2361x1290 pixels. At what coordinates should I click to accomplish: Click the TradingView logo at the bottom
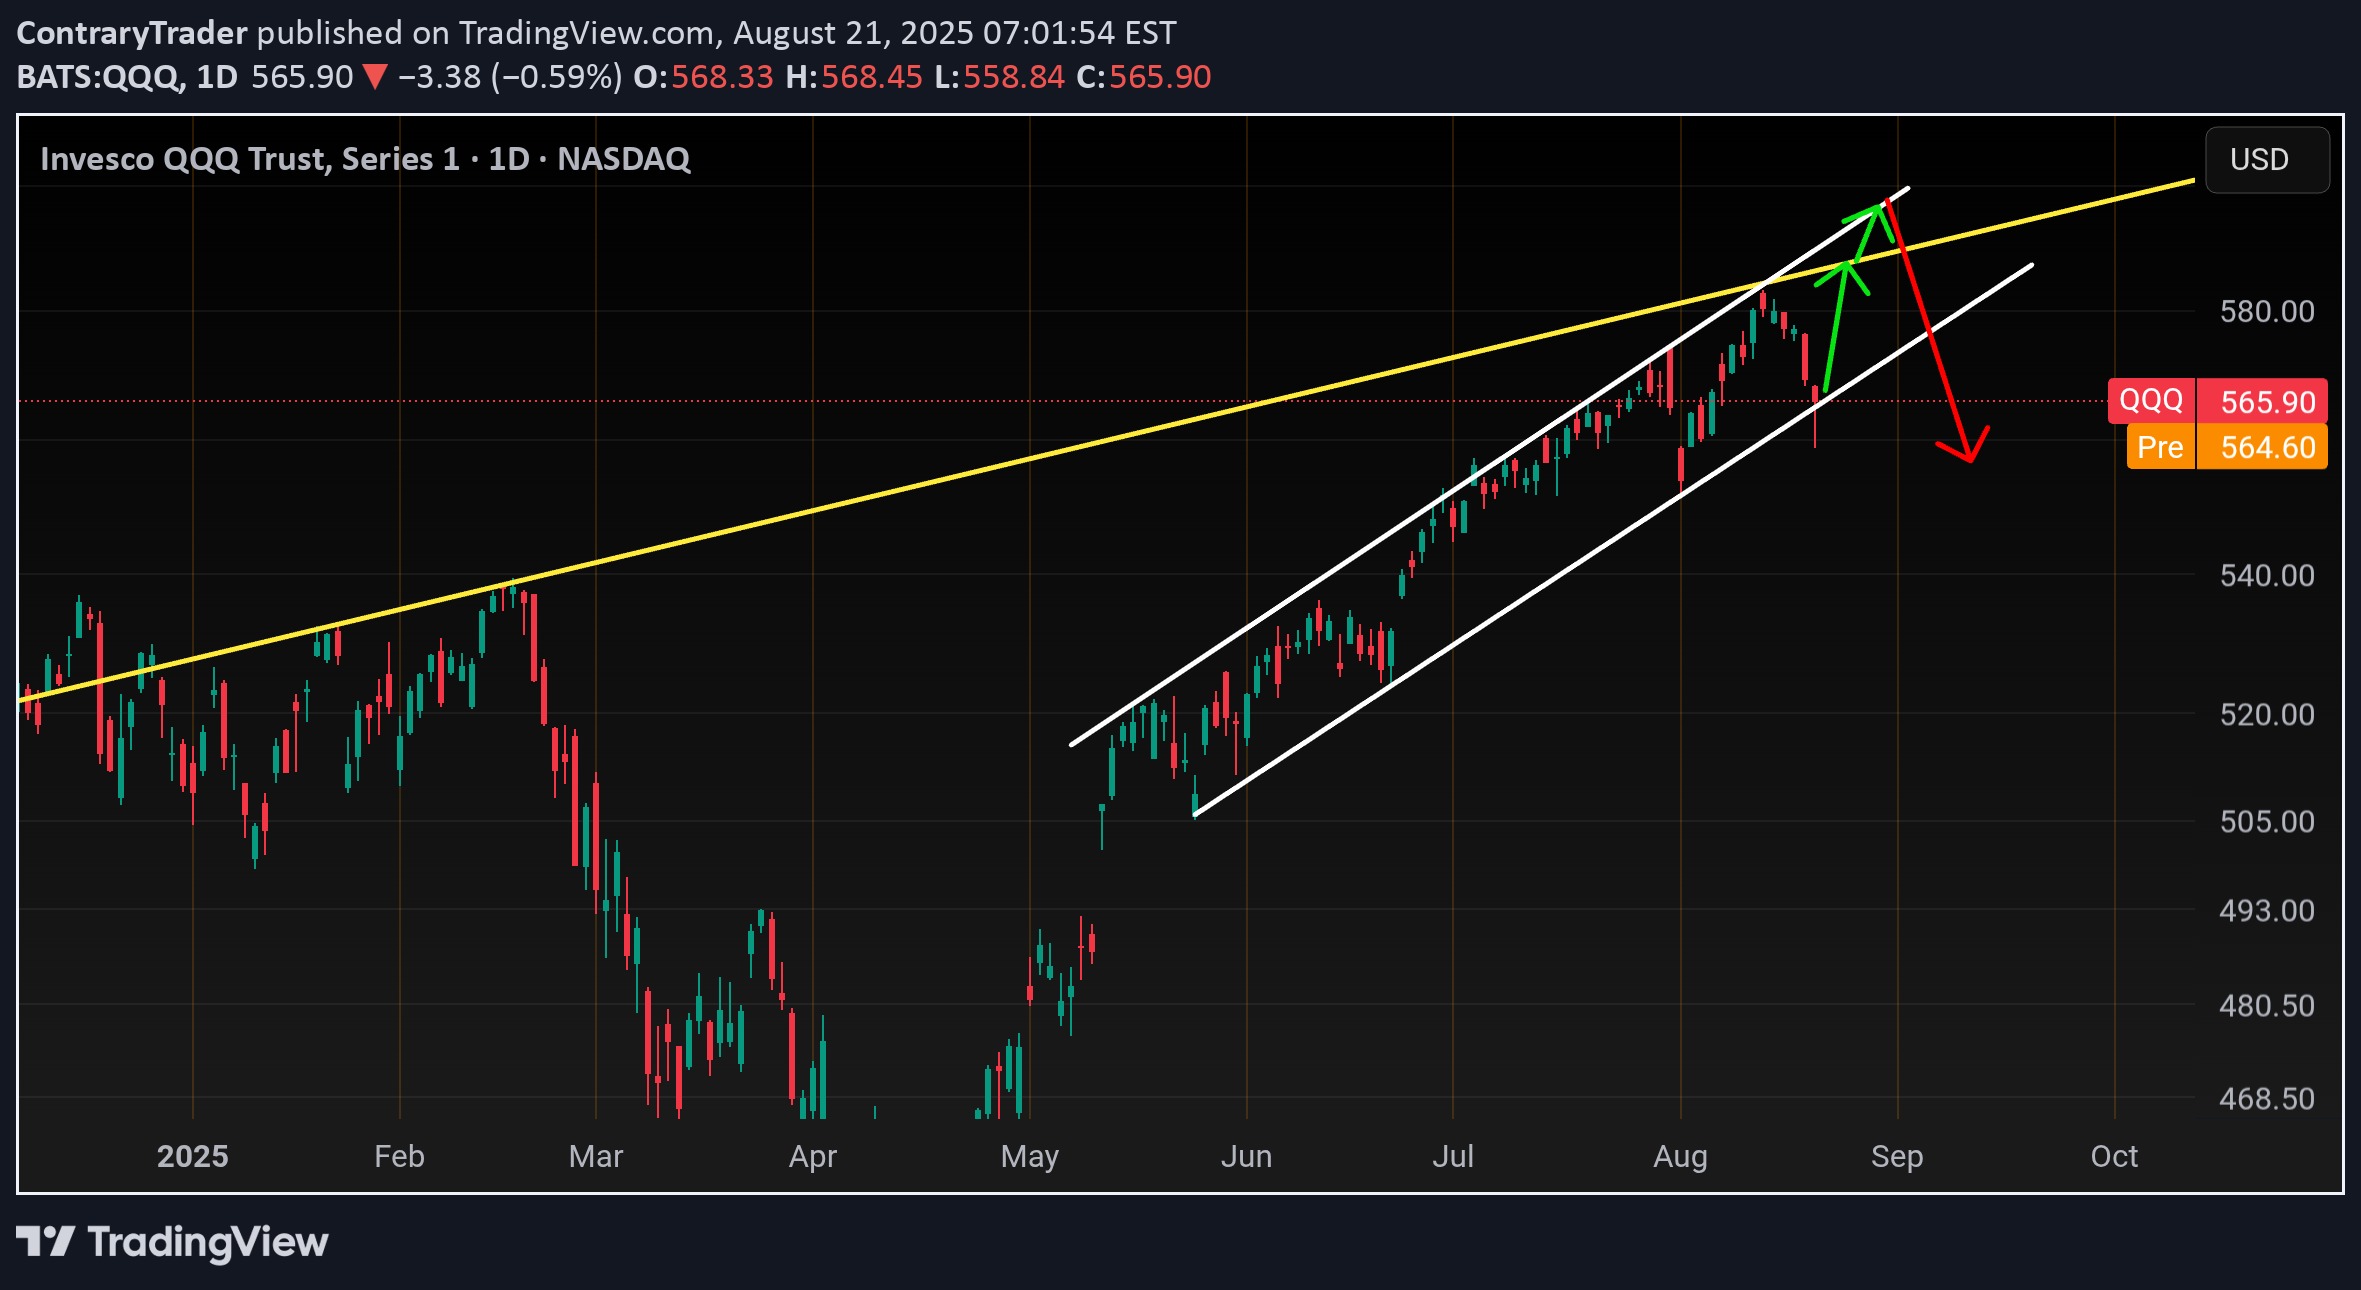pyautogui.click(x=172, y=1242)
